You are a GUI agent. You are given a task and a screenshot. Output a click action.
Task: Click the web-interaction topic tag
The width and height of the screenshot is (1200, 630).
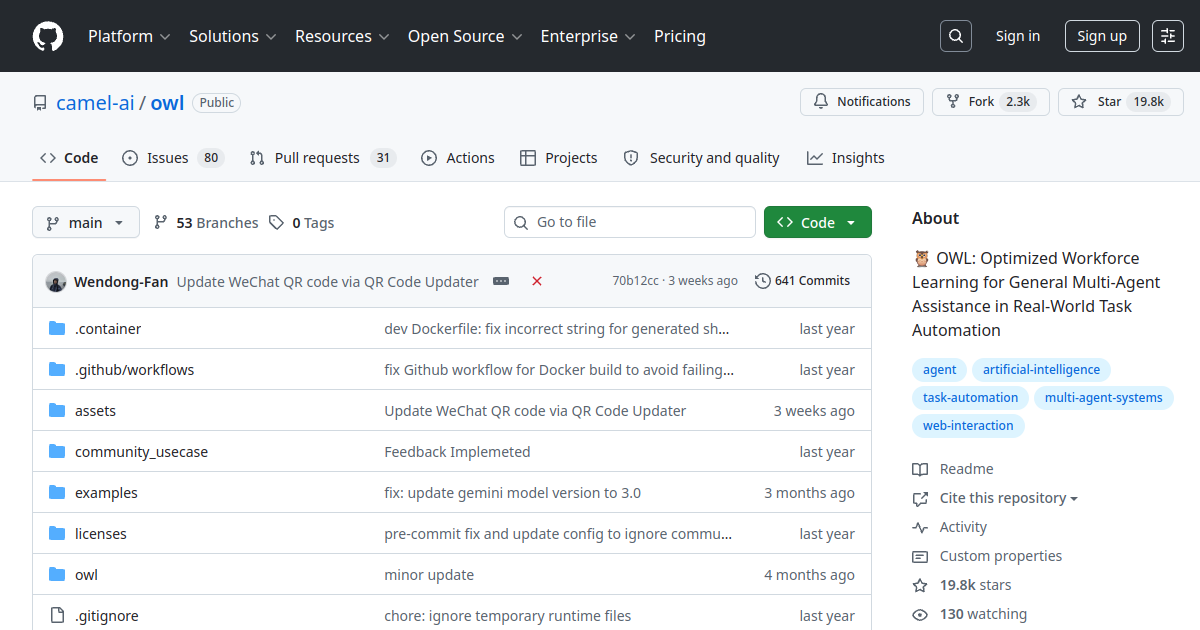click(968, 426)
